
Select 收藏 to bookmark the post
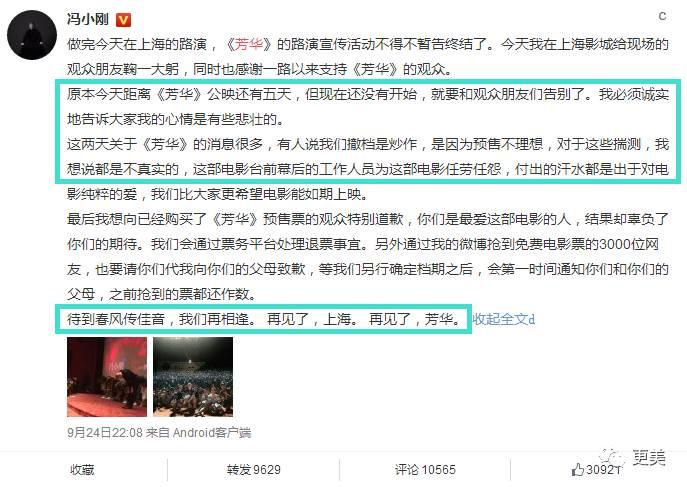82,470
